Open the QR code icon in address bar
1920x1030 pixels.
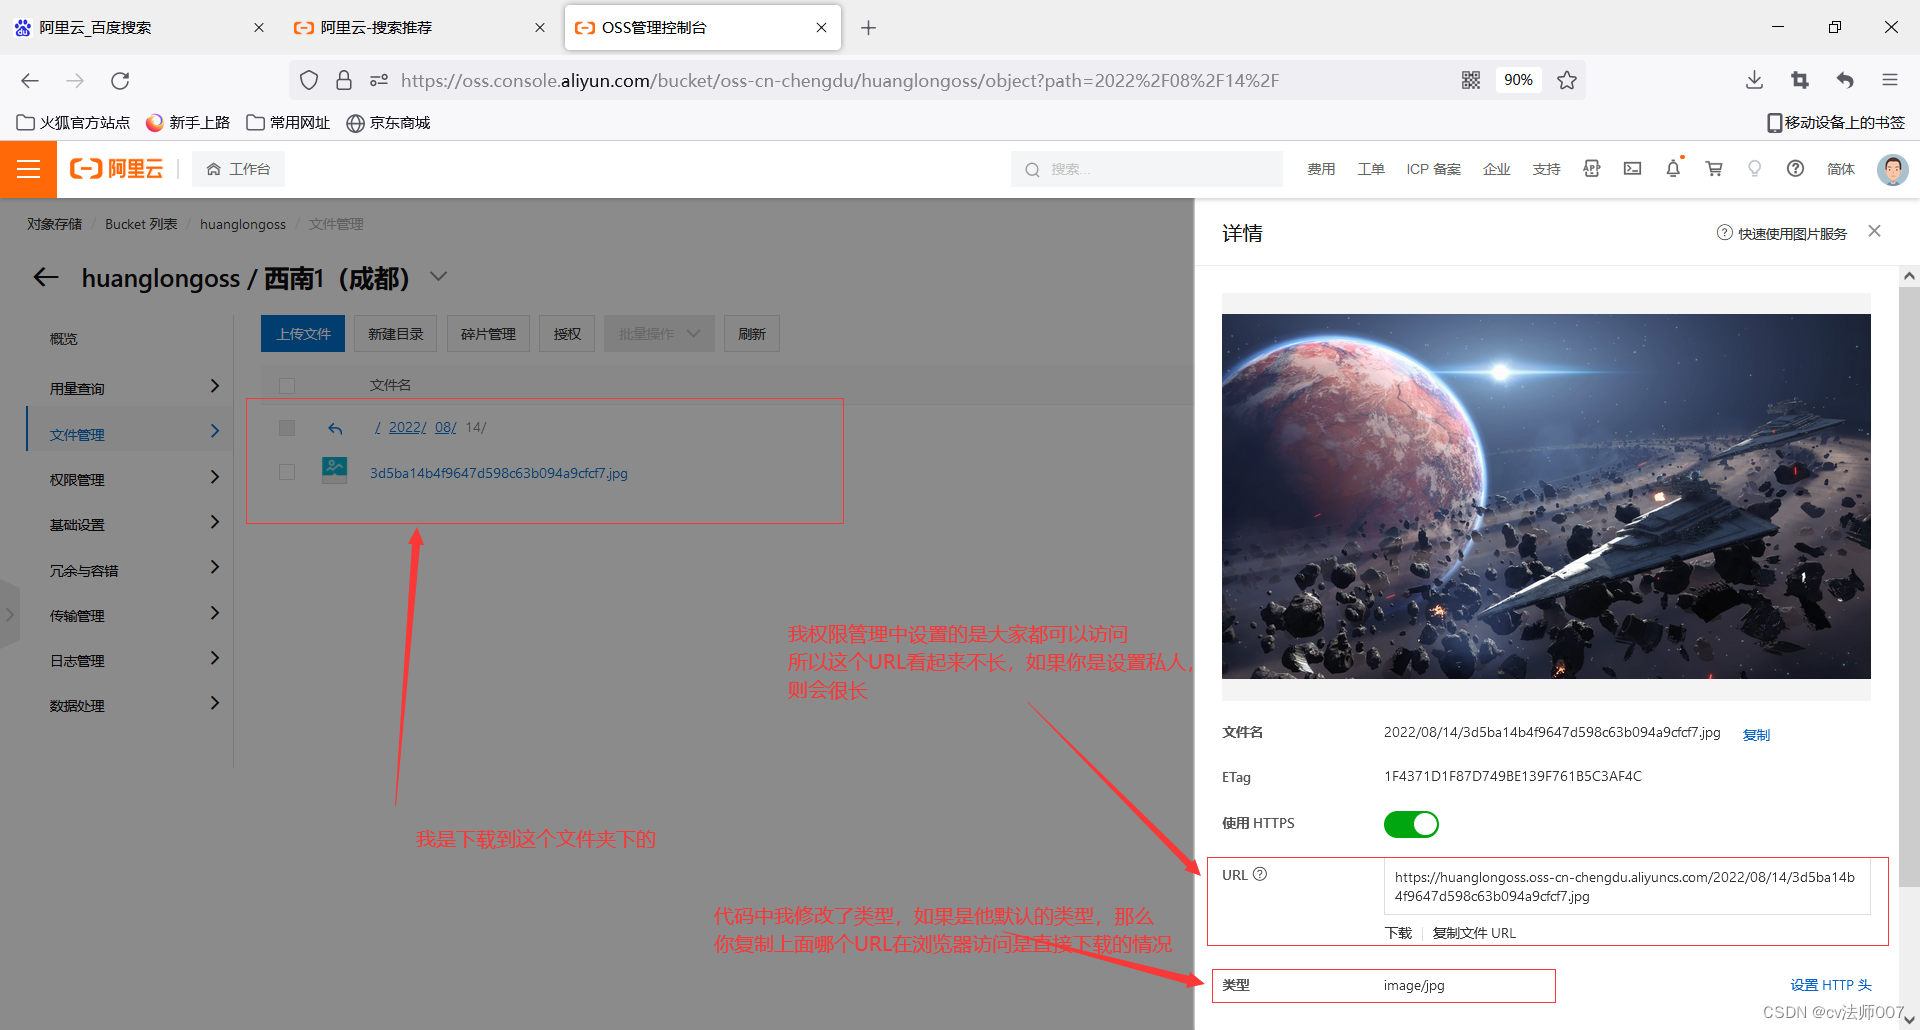[1470, 80]
